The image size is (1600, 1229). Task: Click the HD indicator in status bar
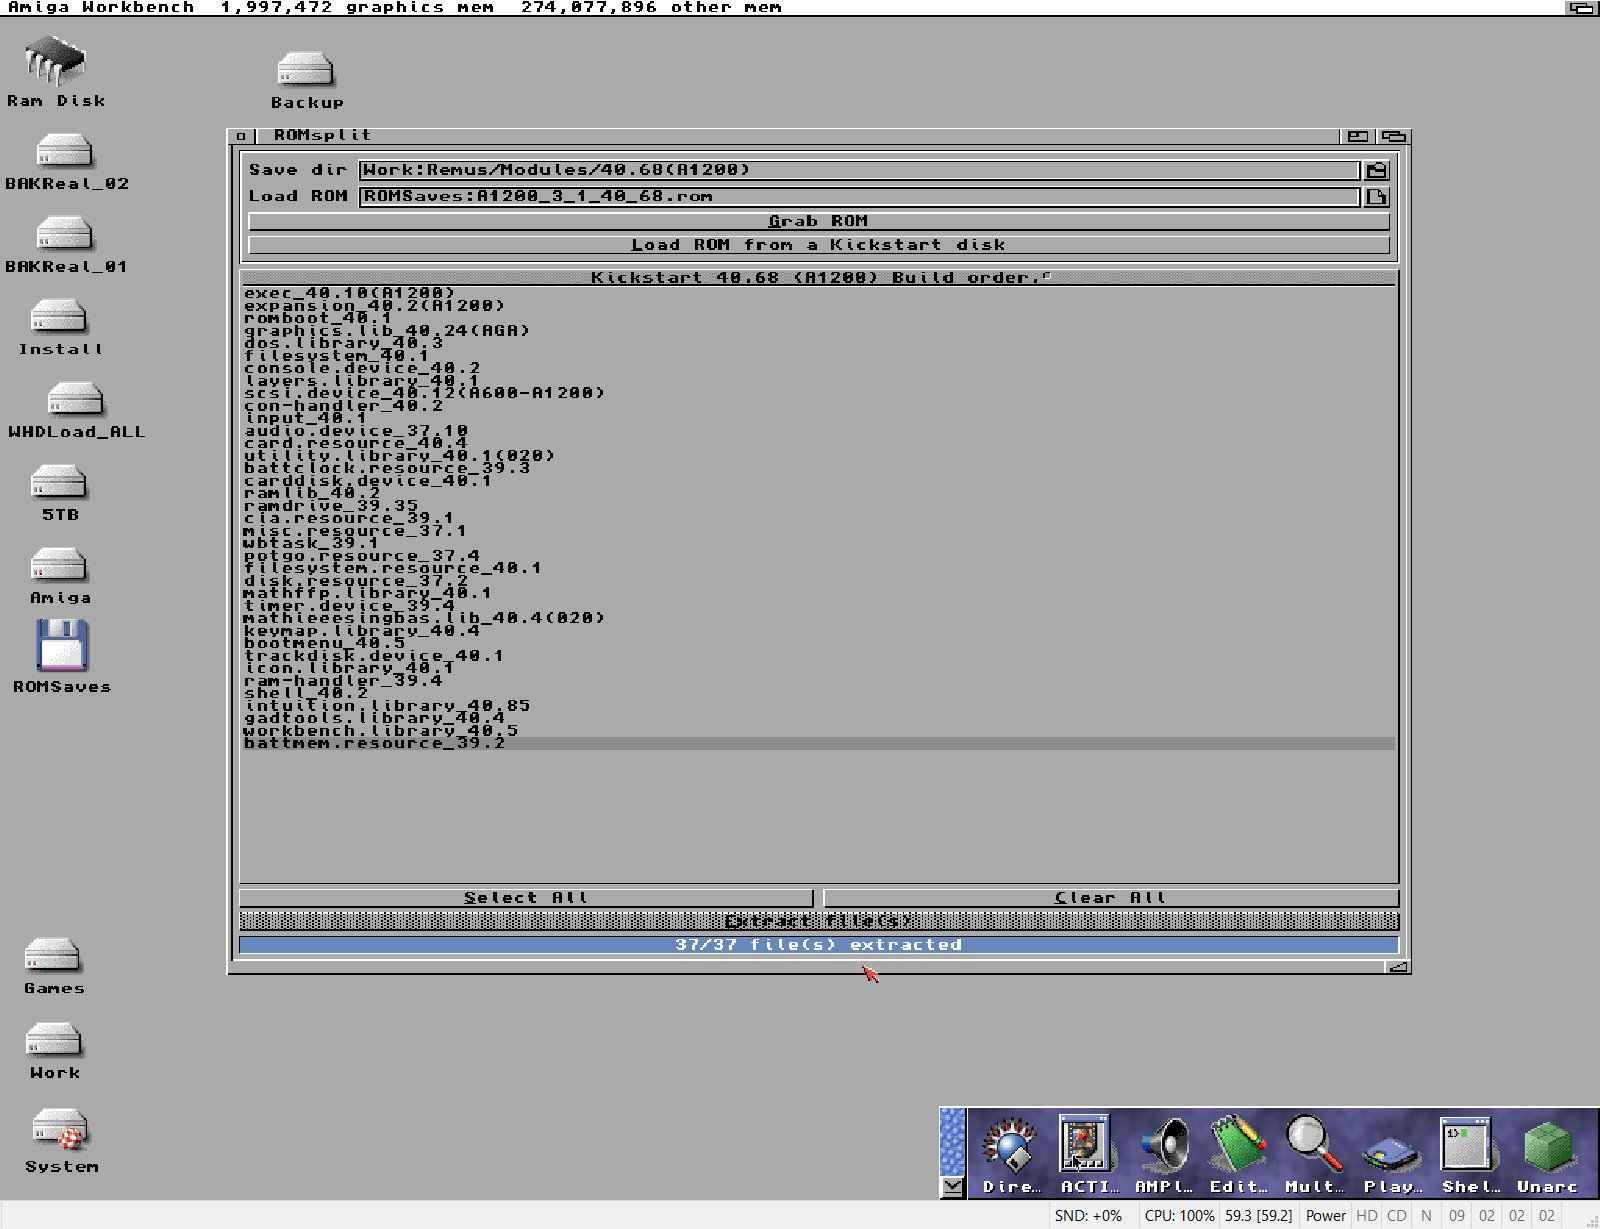pyautogui.click(x=1366, y=1216)
